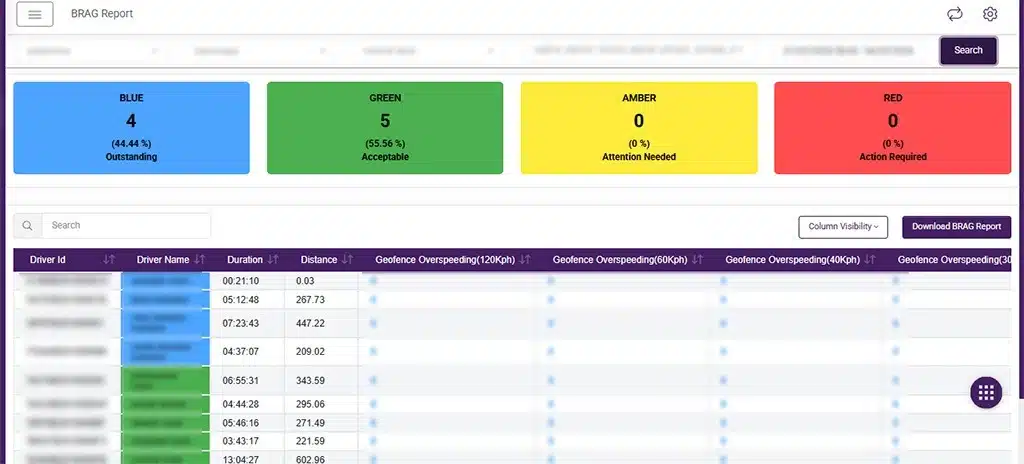Click the magnifier icon beside table search
1024x464 pixels.
point(27,226)
